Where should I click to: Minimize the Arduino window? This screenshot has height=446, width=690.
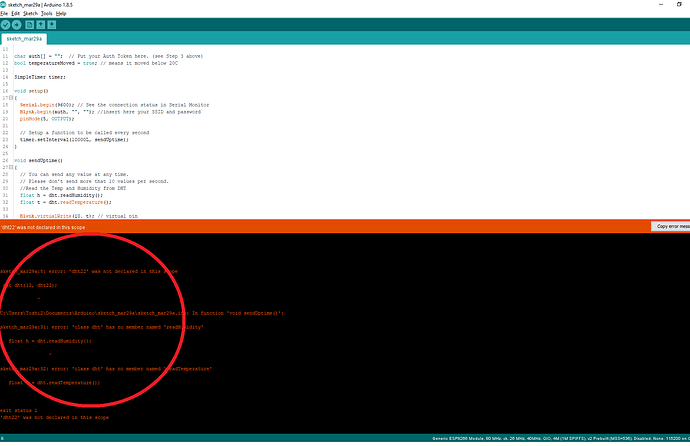(661, 4)
